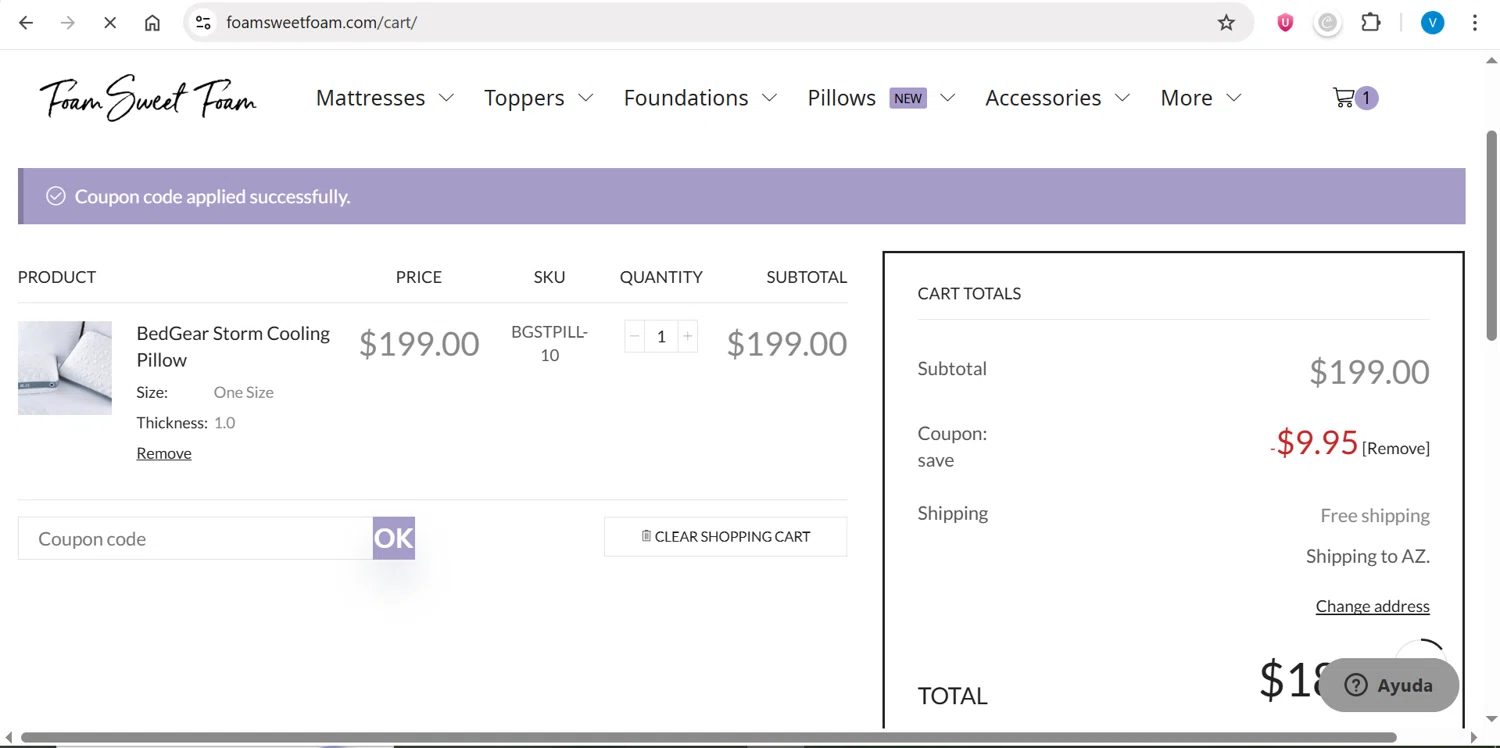Go back to the previous page
Viewport: 1500px width, 748px height.
pos(26,22)
